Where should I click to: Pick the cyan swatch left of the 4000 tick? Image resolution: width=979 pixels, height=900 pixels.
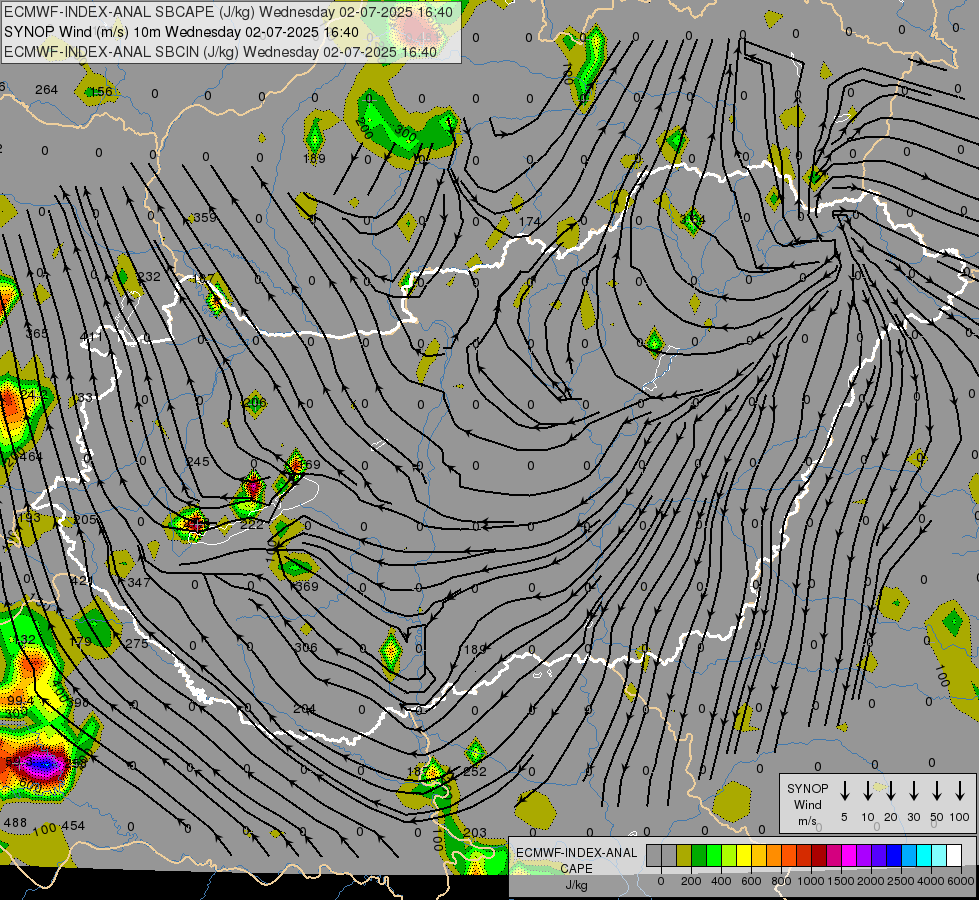[924, 856]
